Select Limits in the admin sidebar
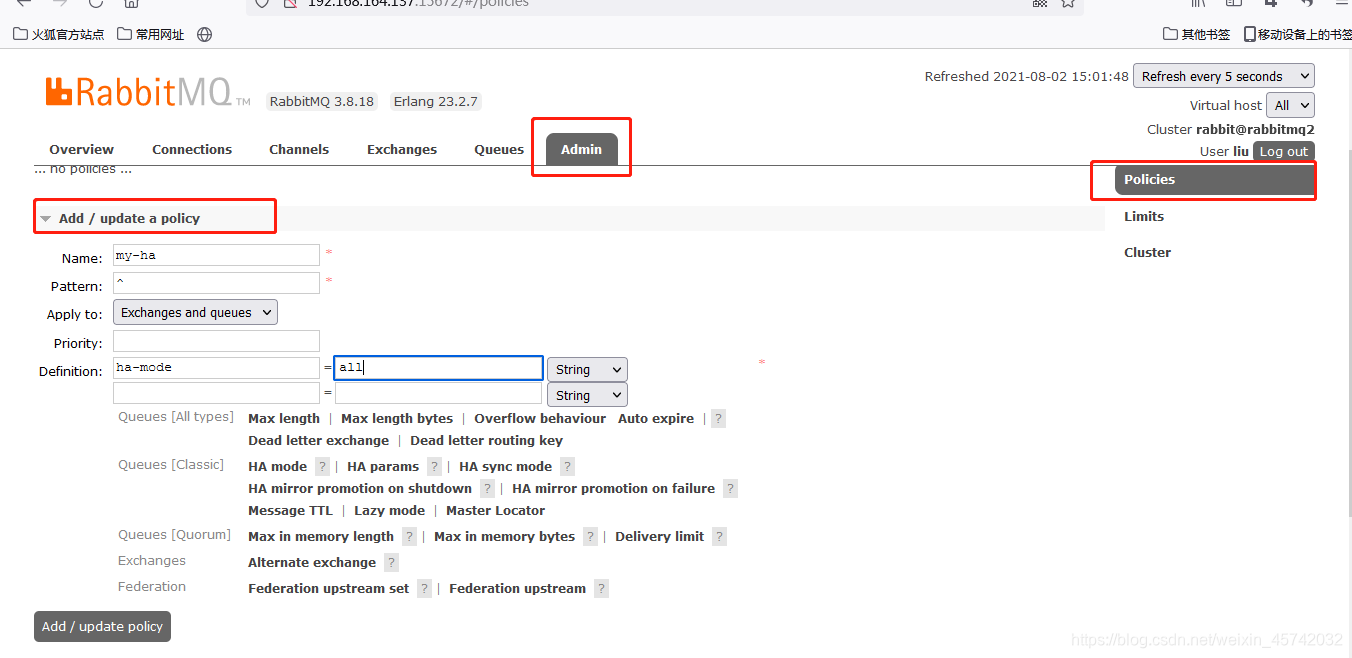This screenshot has height=658, width=1352. point(1144,216)
